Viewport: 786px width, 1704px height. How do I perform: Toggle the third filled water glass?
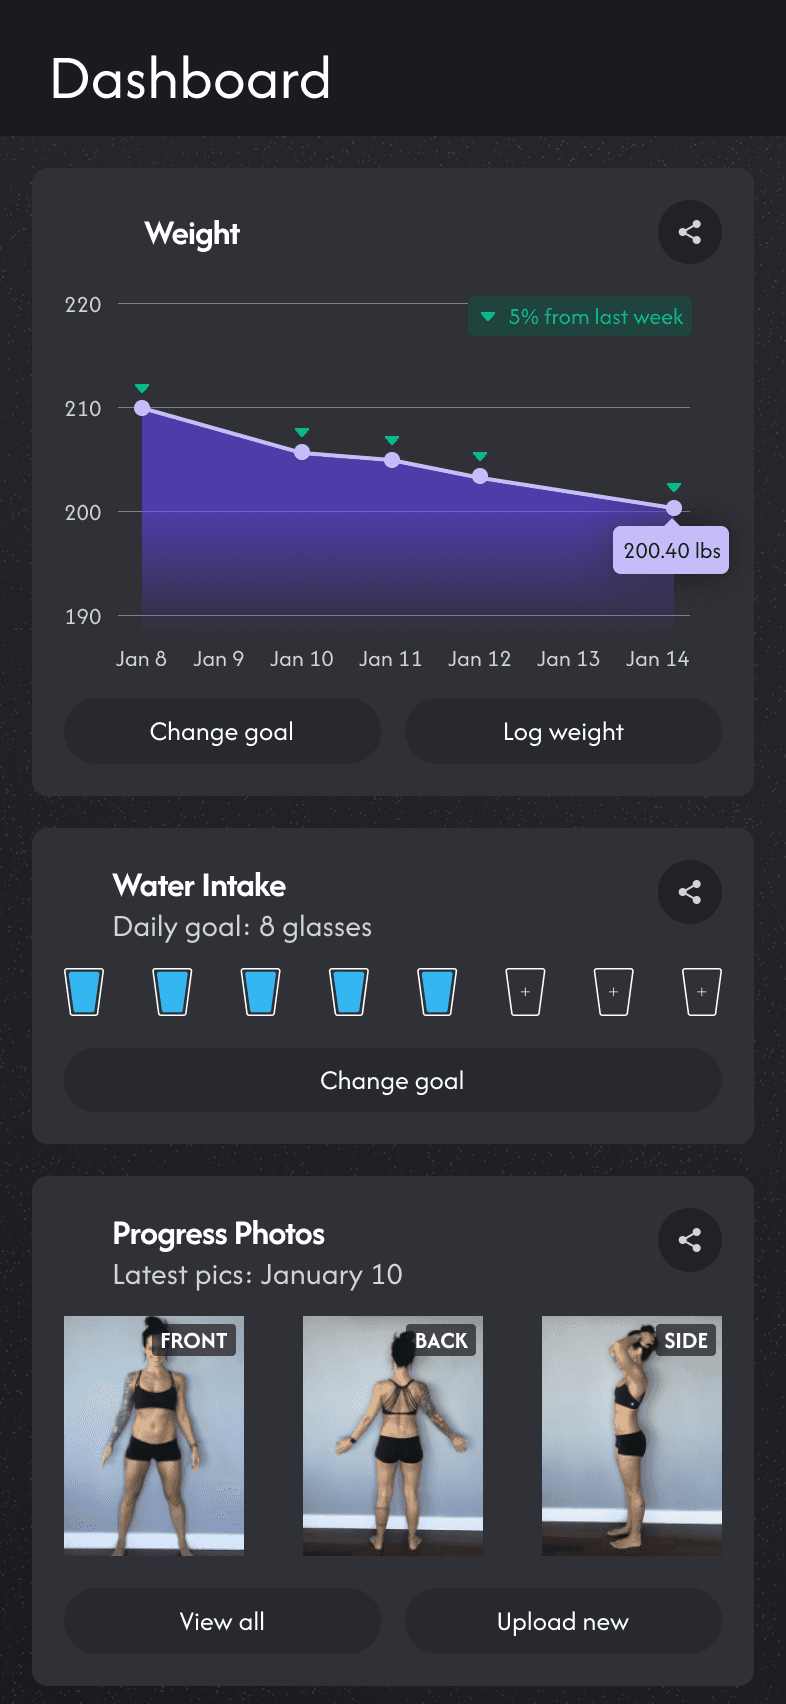tap(261, 992)
